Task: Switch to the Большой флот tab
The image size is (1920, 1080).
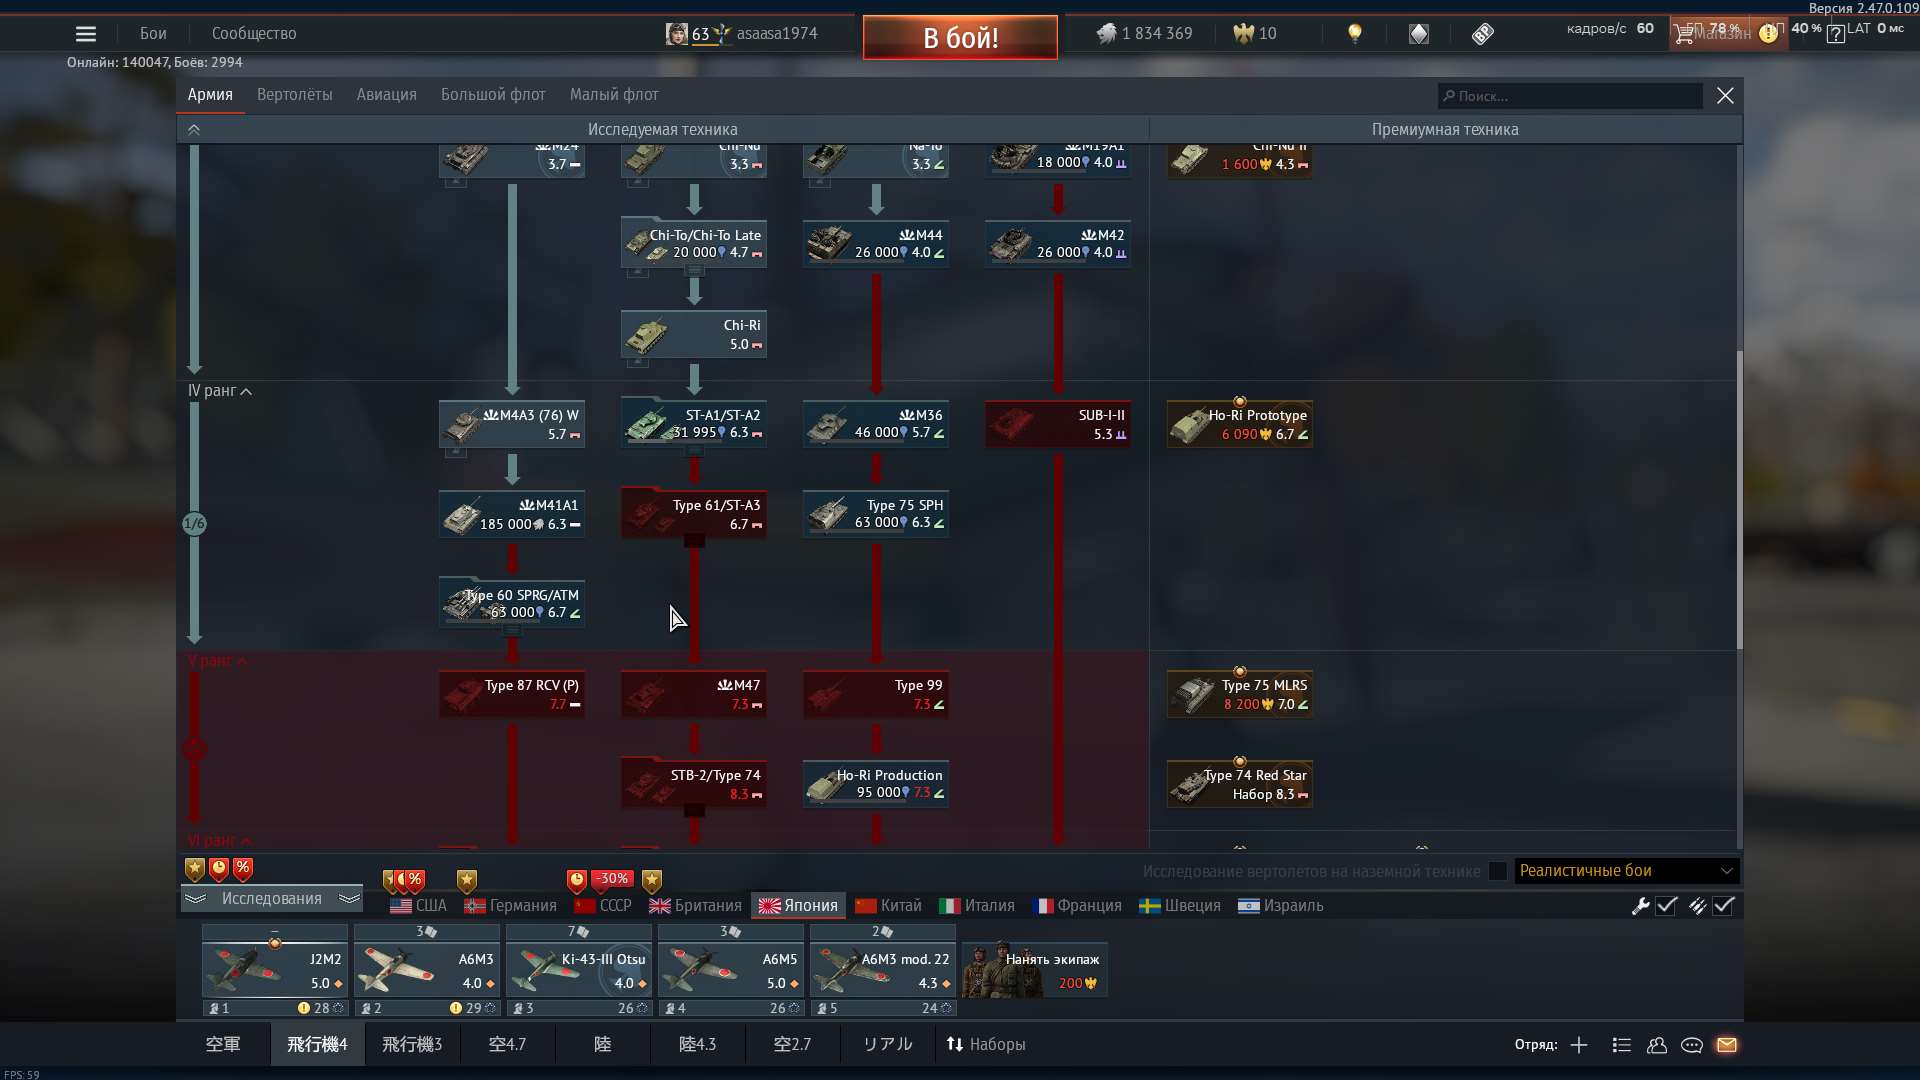Action: click(x=493, y=95)
